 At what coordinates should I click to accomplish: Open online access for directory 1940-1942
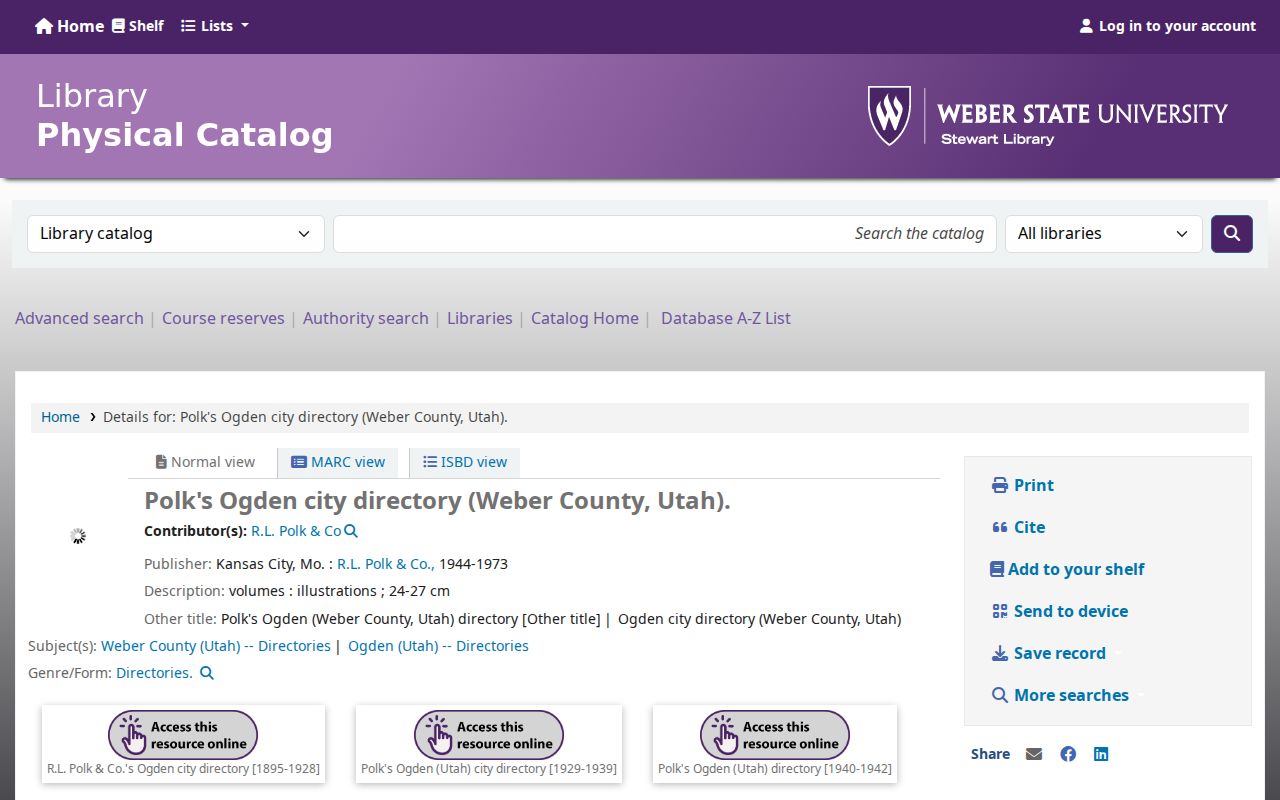click(x=775, y=735)
